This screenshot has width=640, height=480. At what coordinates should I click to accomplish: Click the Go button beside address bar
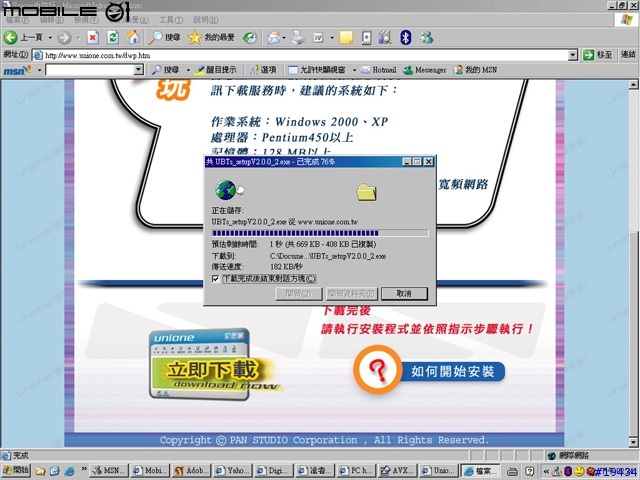(x=597, y=55)
